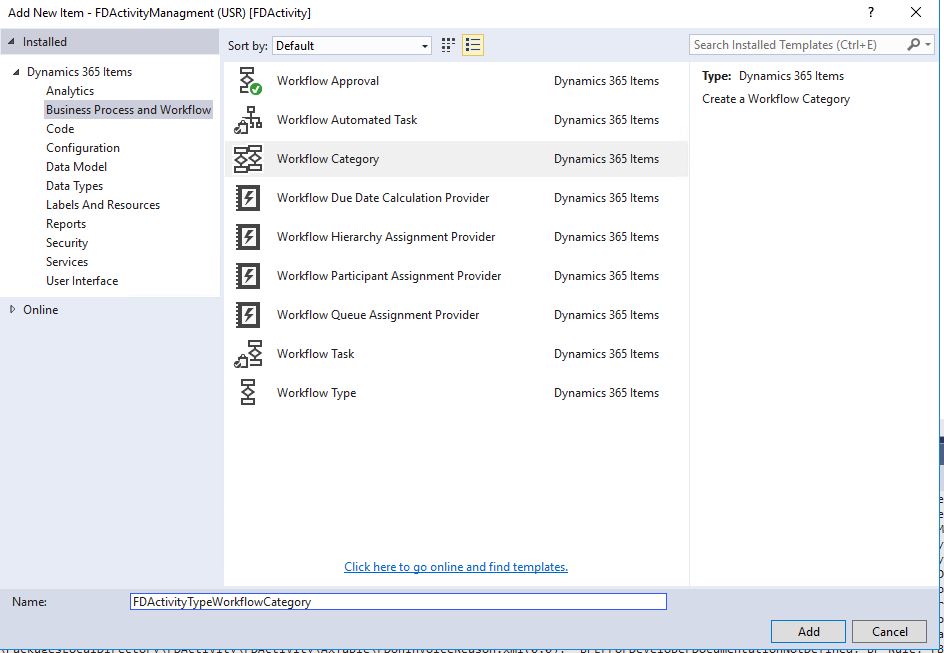Screen dimensions: 944x653
Task: Open the online templates link
Action: 456,567
